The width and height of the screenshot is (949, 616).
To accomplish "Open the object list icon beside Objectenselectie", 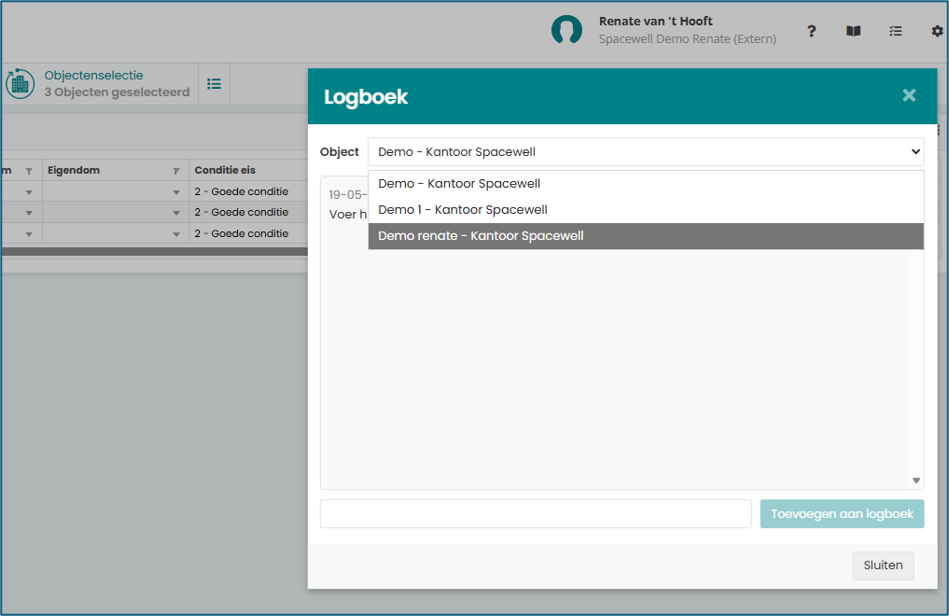I will tap(214, 84).
